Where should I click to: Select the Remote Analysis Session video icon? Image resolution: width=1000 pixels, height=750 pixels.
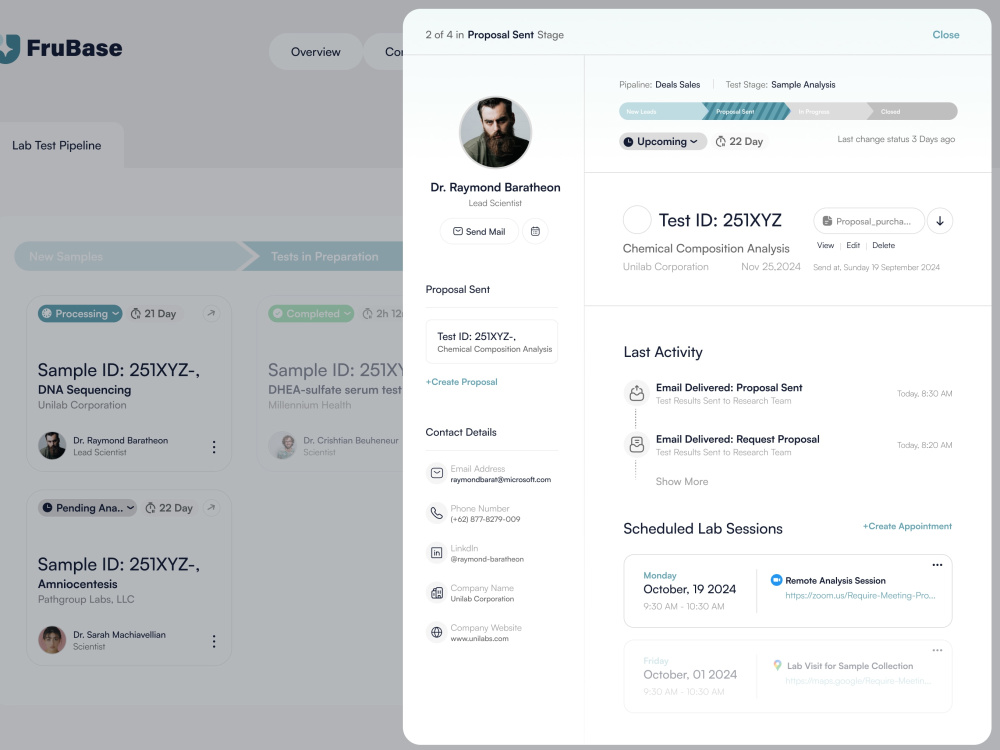tap(776, 579)
